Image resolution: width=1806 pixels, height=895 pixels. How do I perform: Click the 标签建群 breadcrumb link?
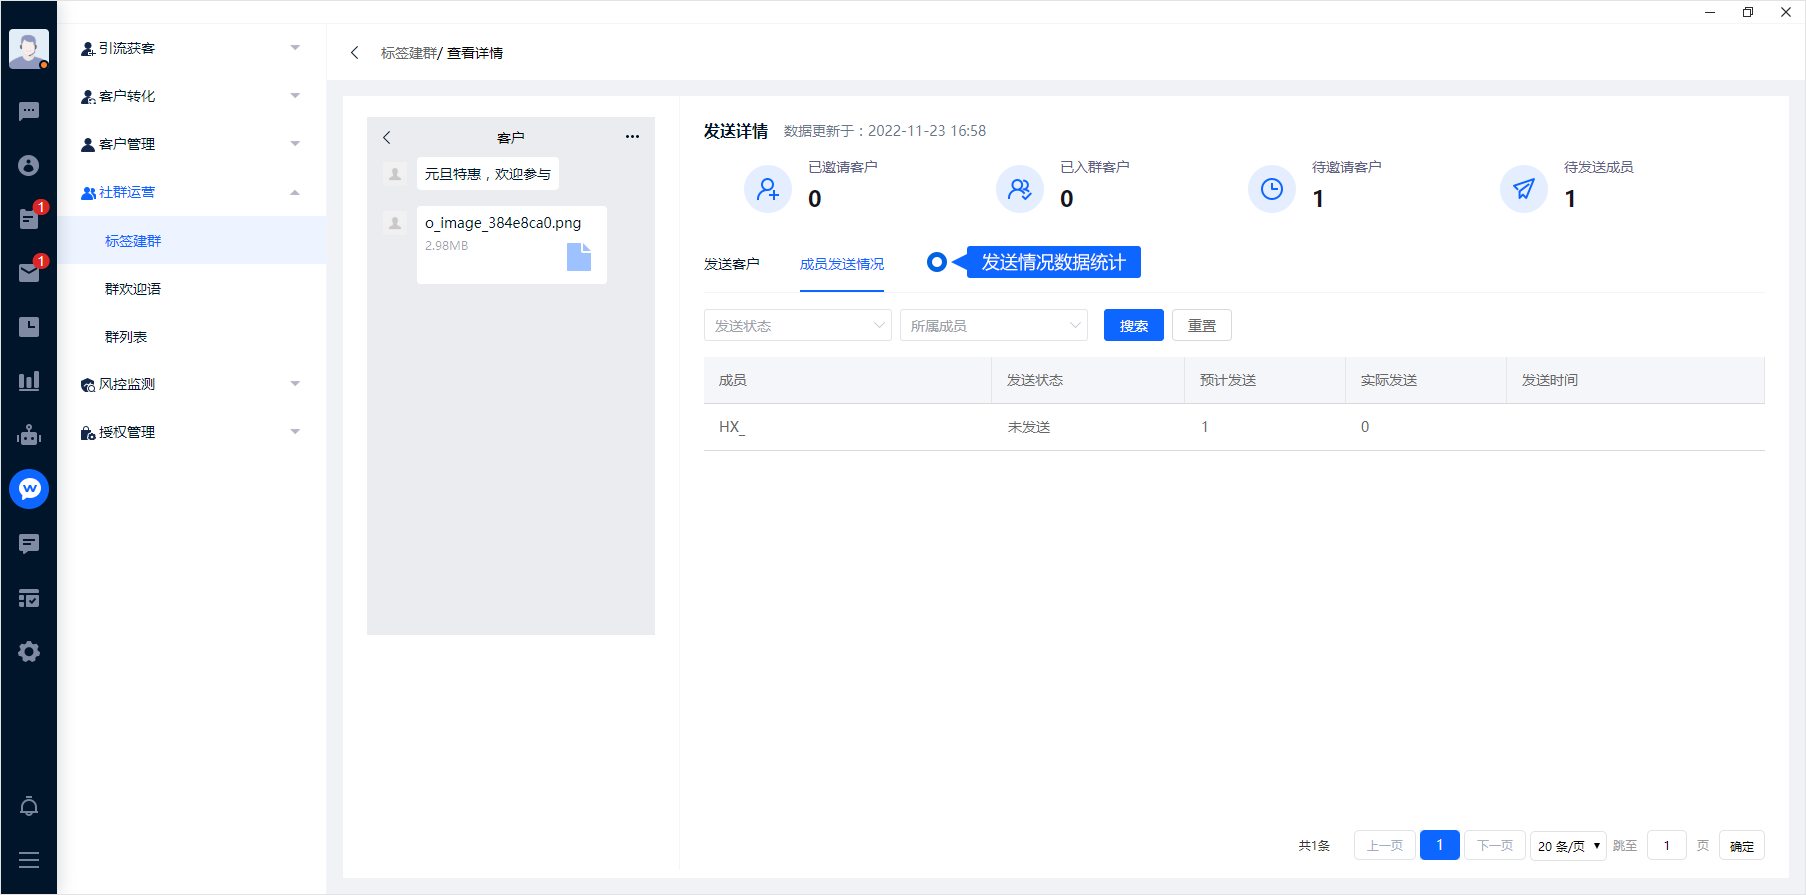point(409,53)
